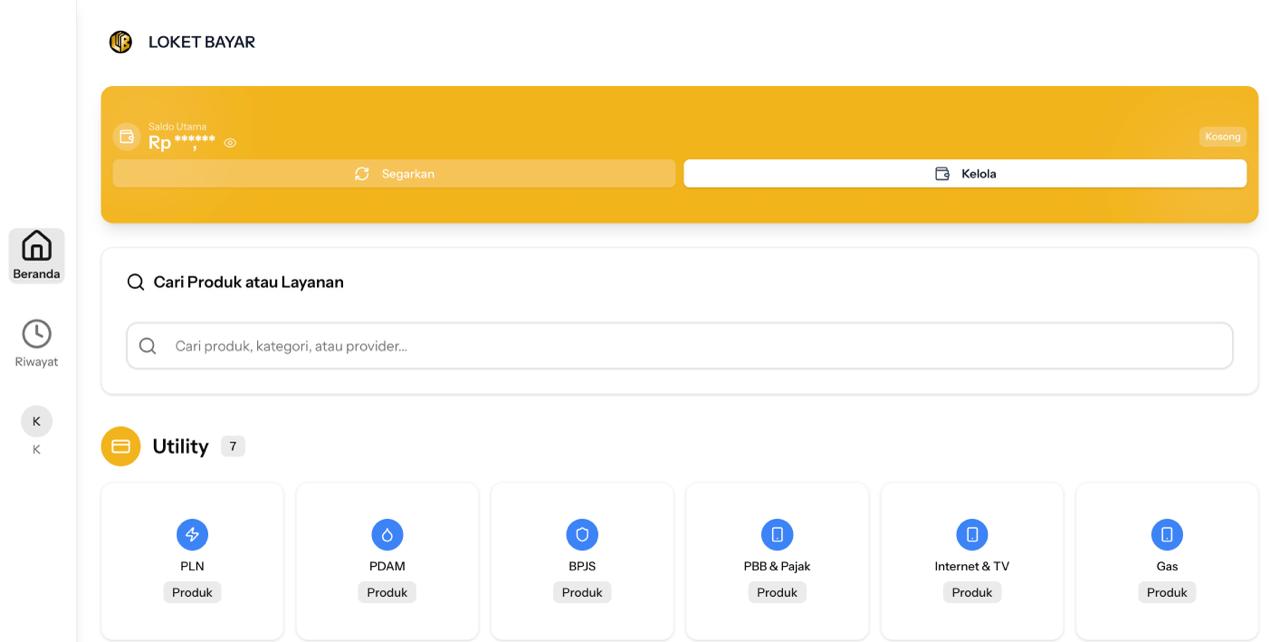Image resolution: width=1280 pixels, height=642 pixels.
Task: Click the Utility count badge 7
Action: point(233,447)
